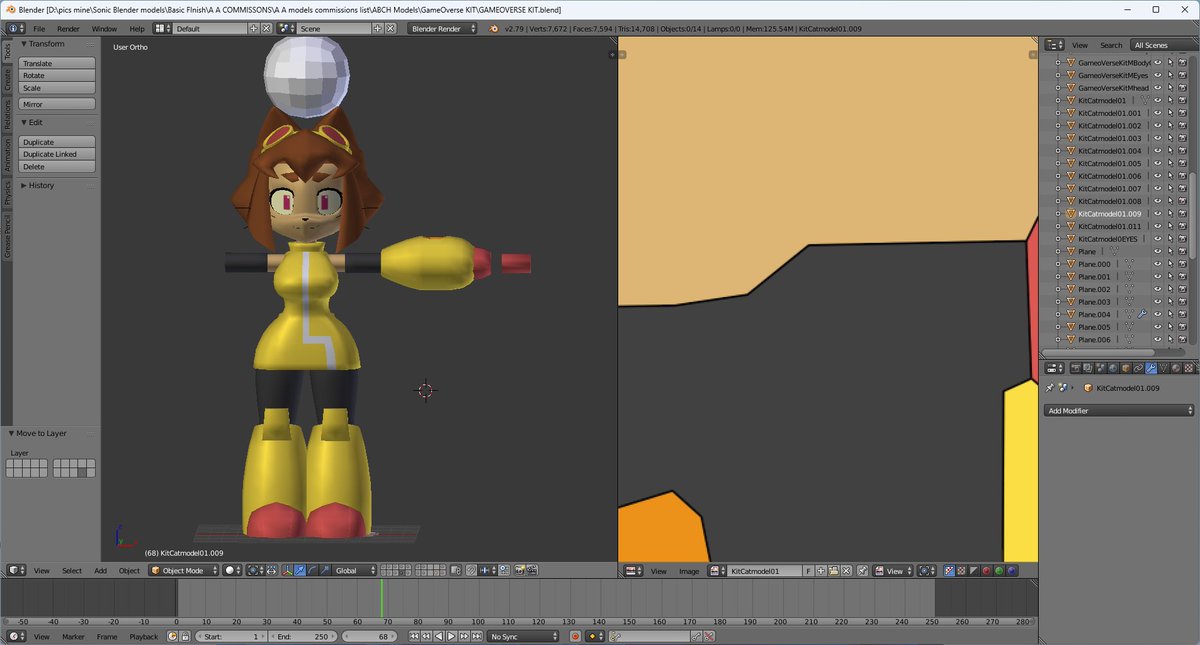Toggle the 3D manipulator widget icon

coord(286,570)
